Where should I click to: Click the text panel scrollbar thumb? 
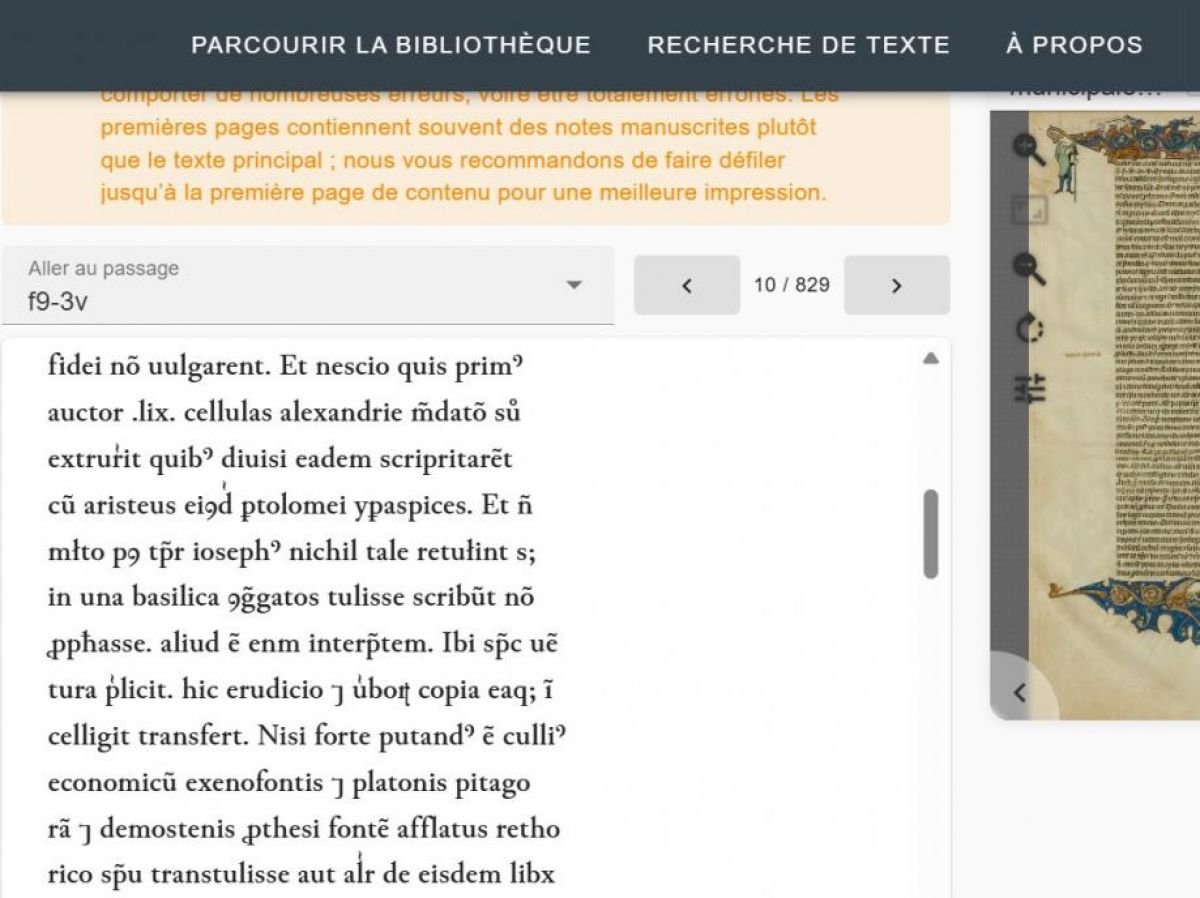click(x=930, y=533)
